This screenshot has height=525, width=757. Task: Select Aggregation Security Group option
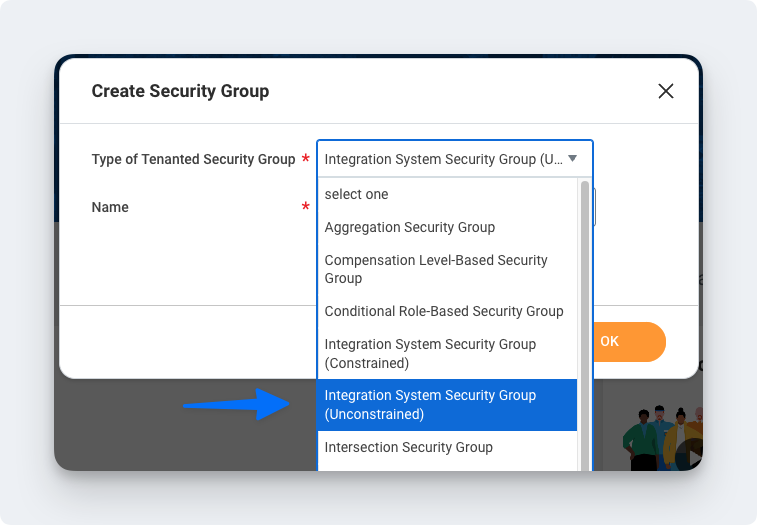pyautogui.click(x=410, y=227)
